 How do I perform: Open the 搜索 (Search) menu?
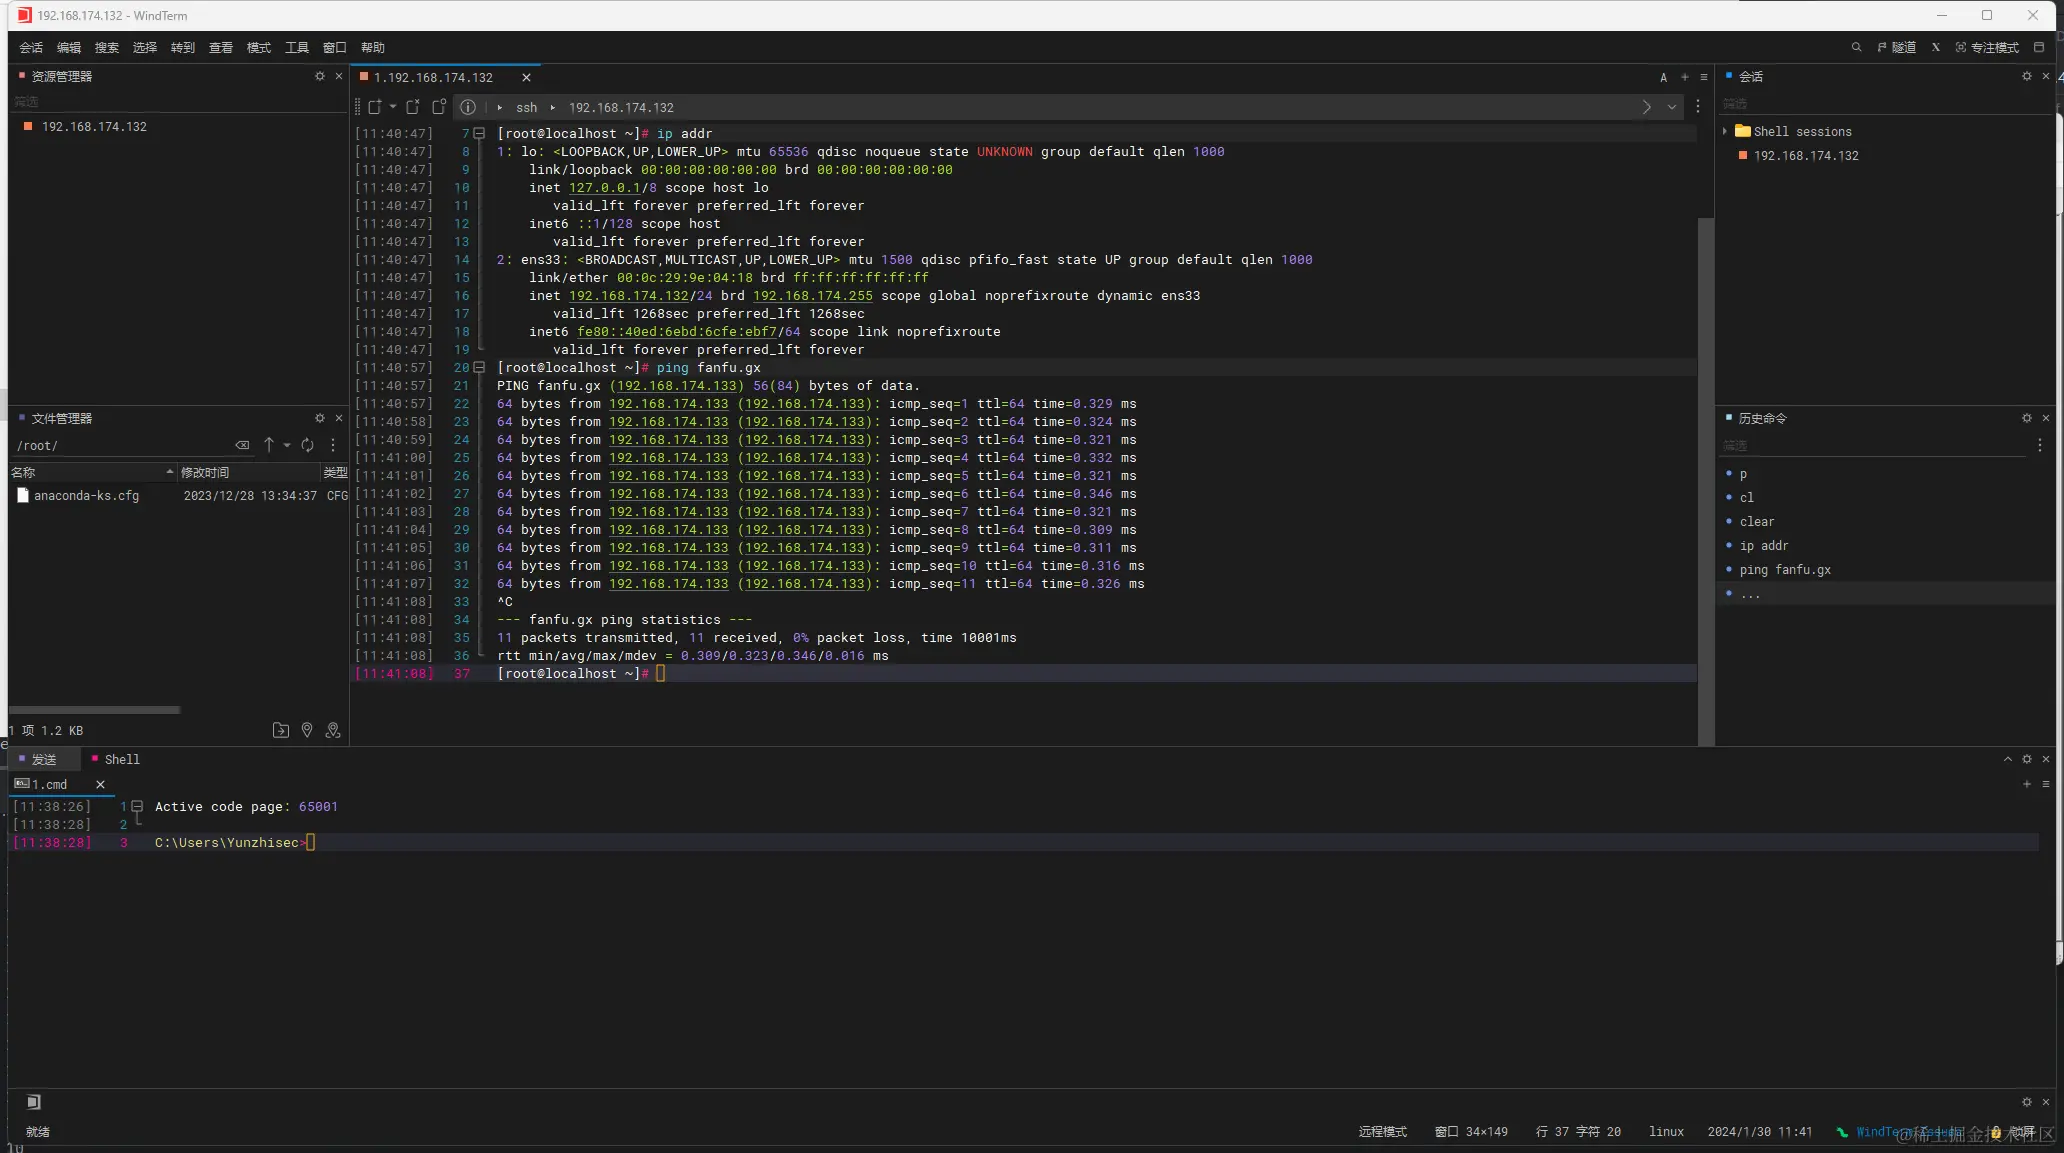[x=107, y=47]
